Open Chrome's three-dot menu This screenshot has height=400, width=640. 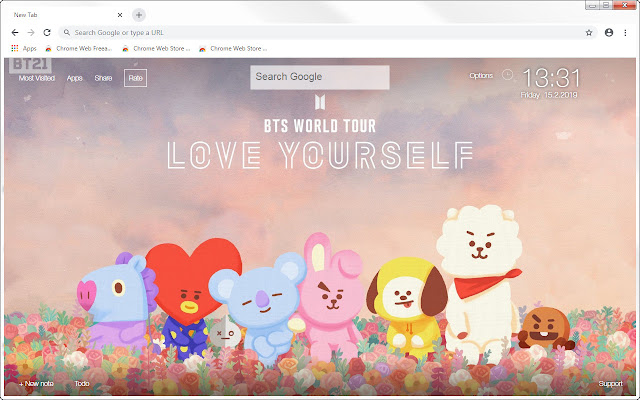click(625, 33)
